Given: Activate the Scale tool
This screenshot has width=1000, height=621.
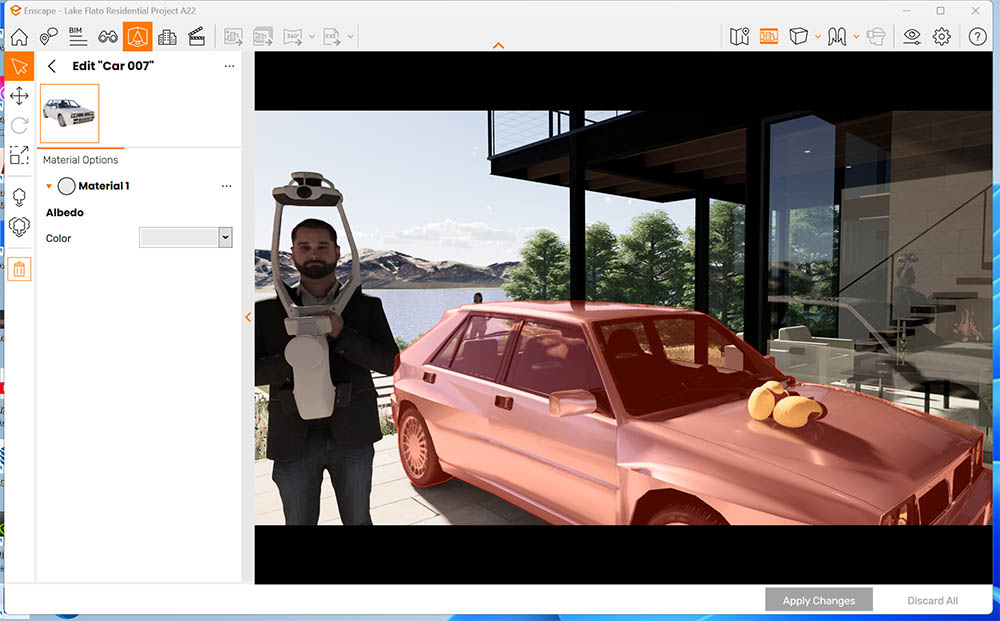Looking at the screenshot, I should (x=19, y=155).
